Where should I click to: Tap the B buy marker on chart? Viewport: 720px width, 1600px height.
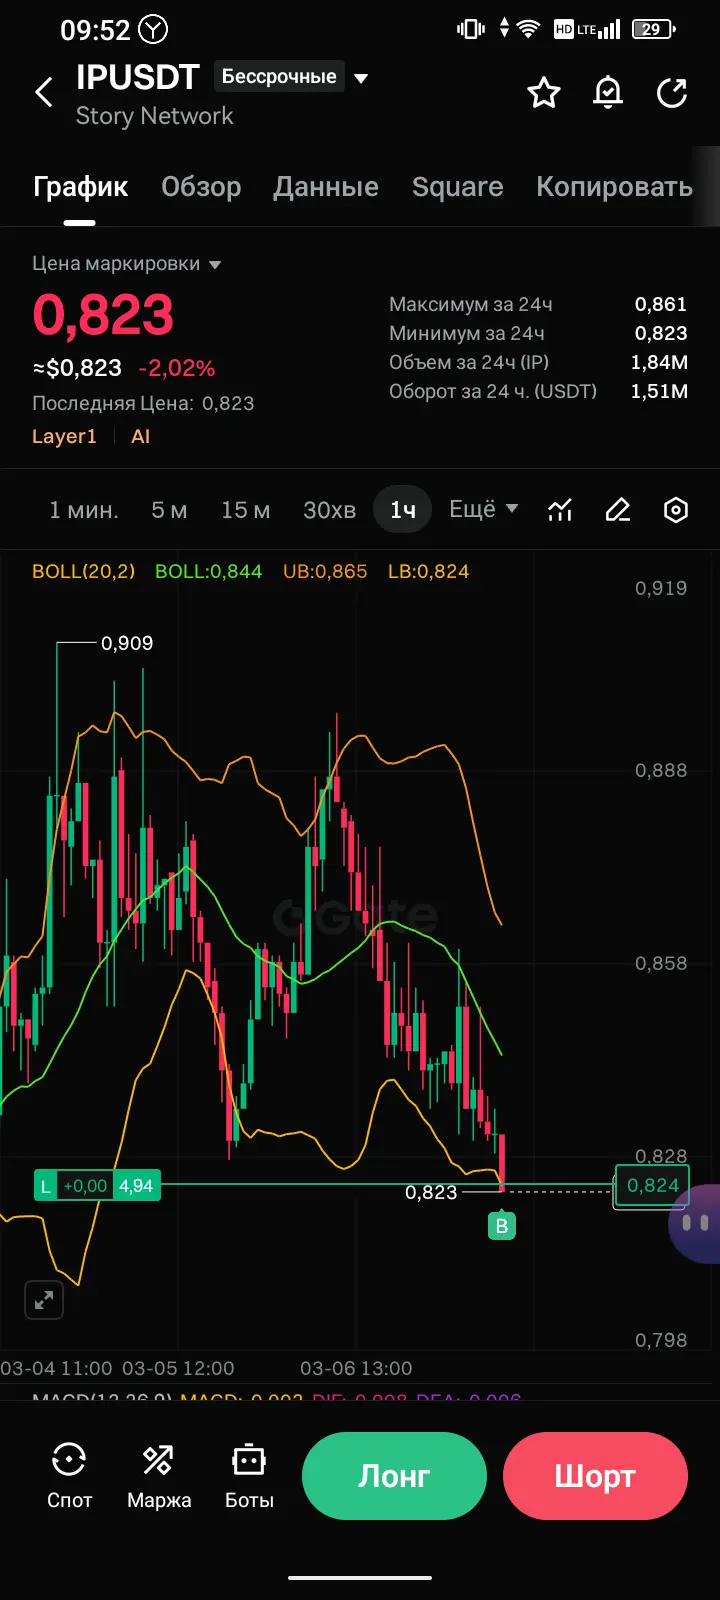point(501,1225)
